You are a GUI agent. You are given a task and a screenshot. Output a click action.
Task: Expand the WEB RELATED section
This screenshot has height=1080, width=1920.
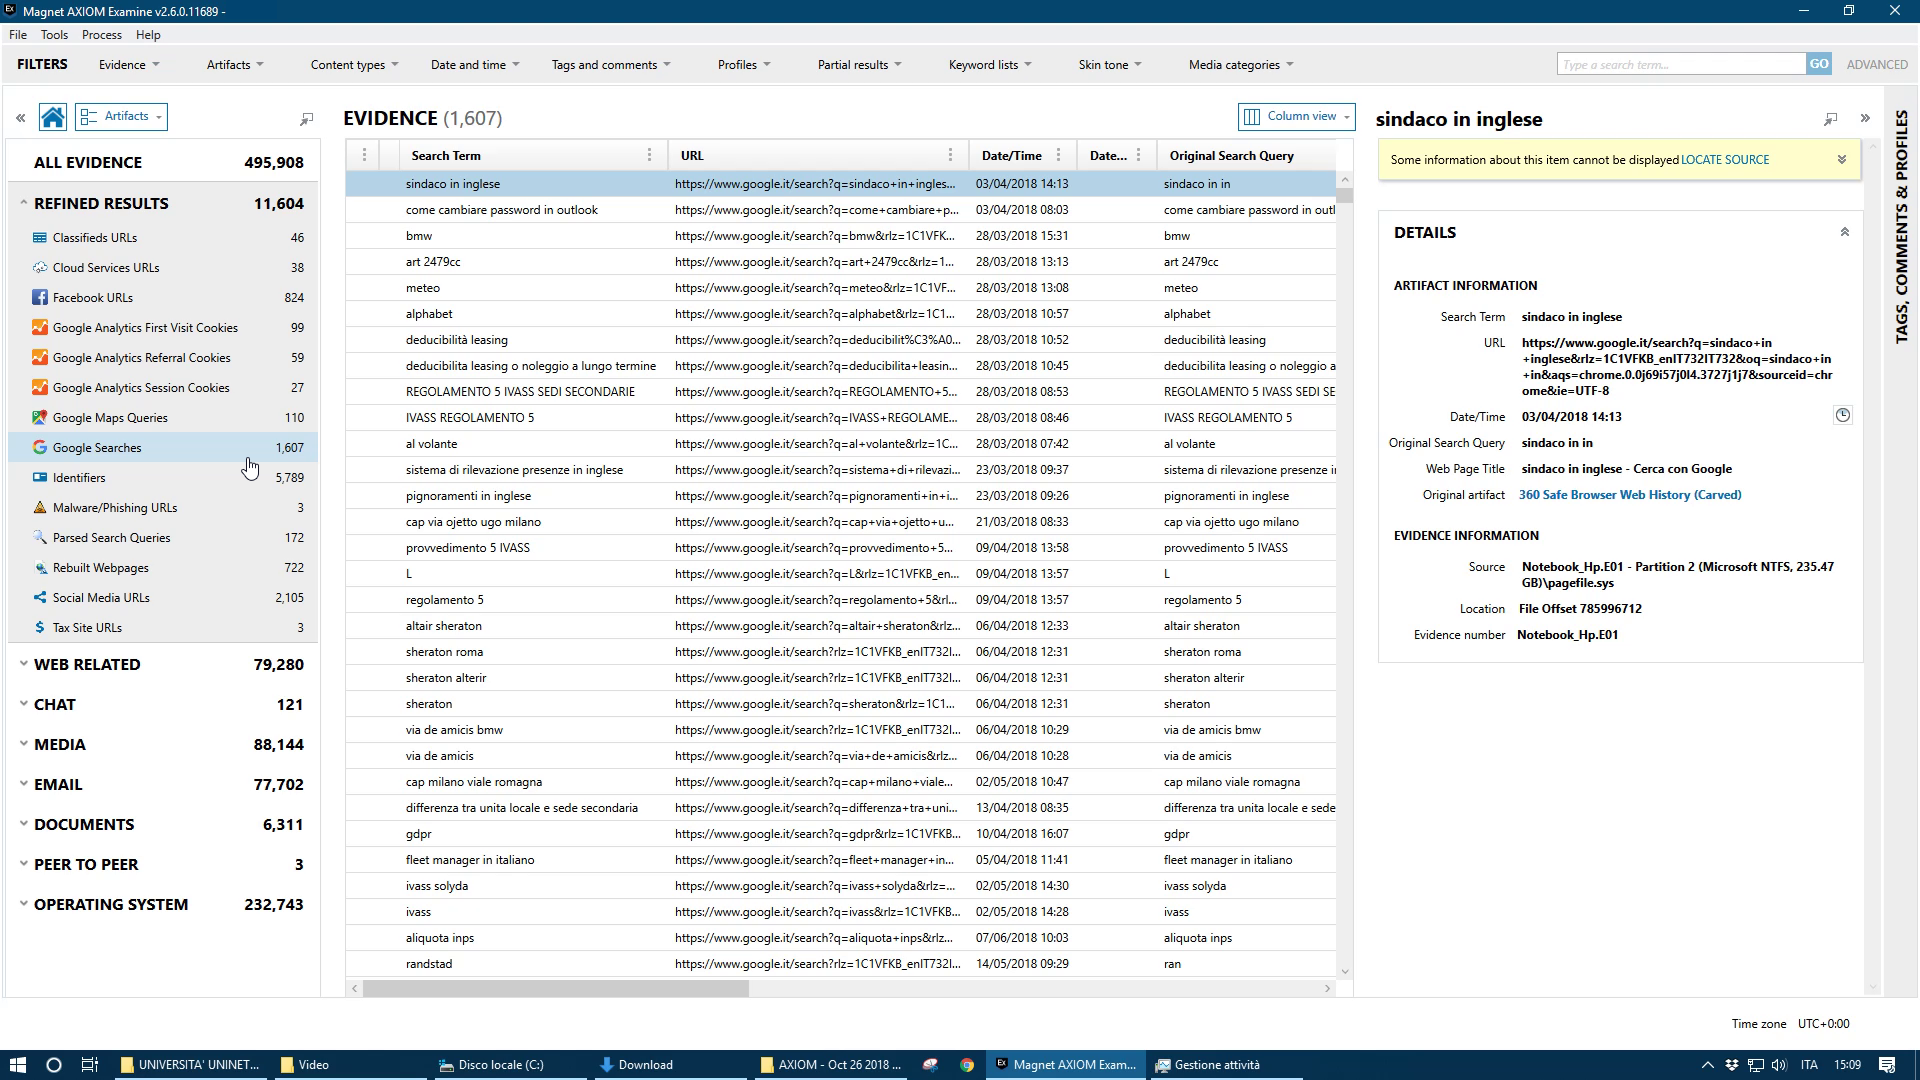(x=23, y=664)
